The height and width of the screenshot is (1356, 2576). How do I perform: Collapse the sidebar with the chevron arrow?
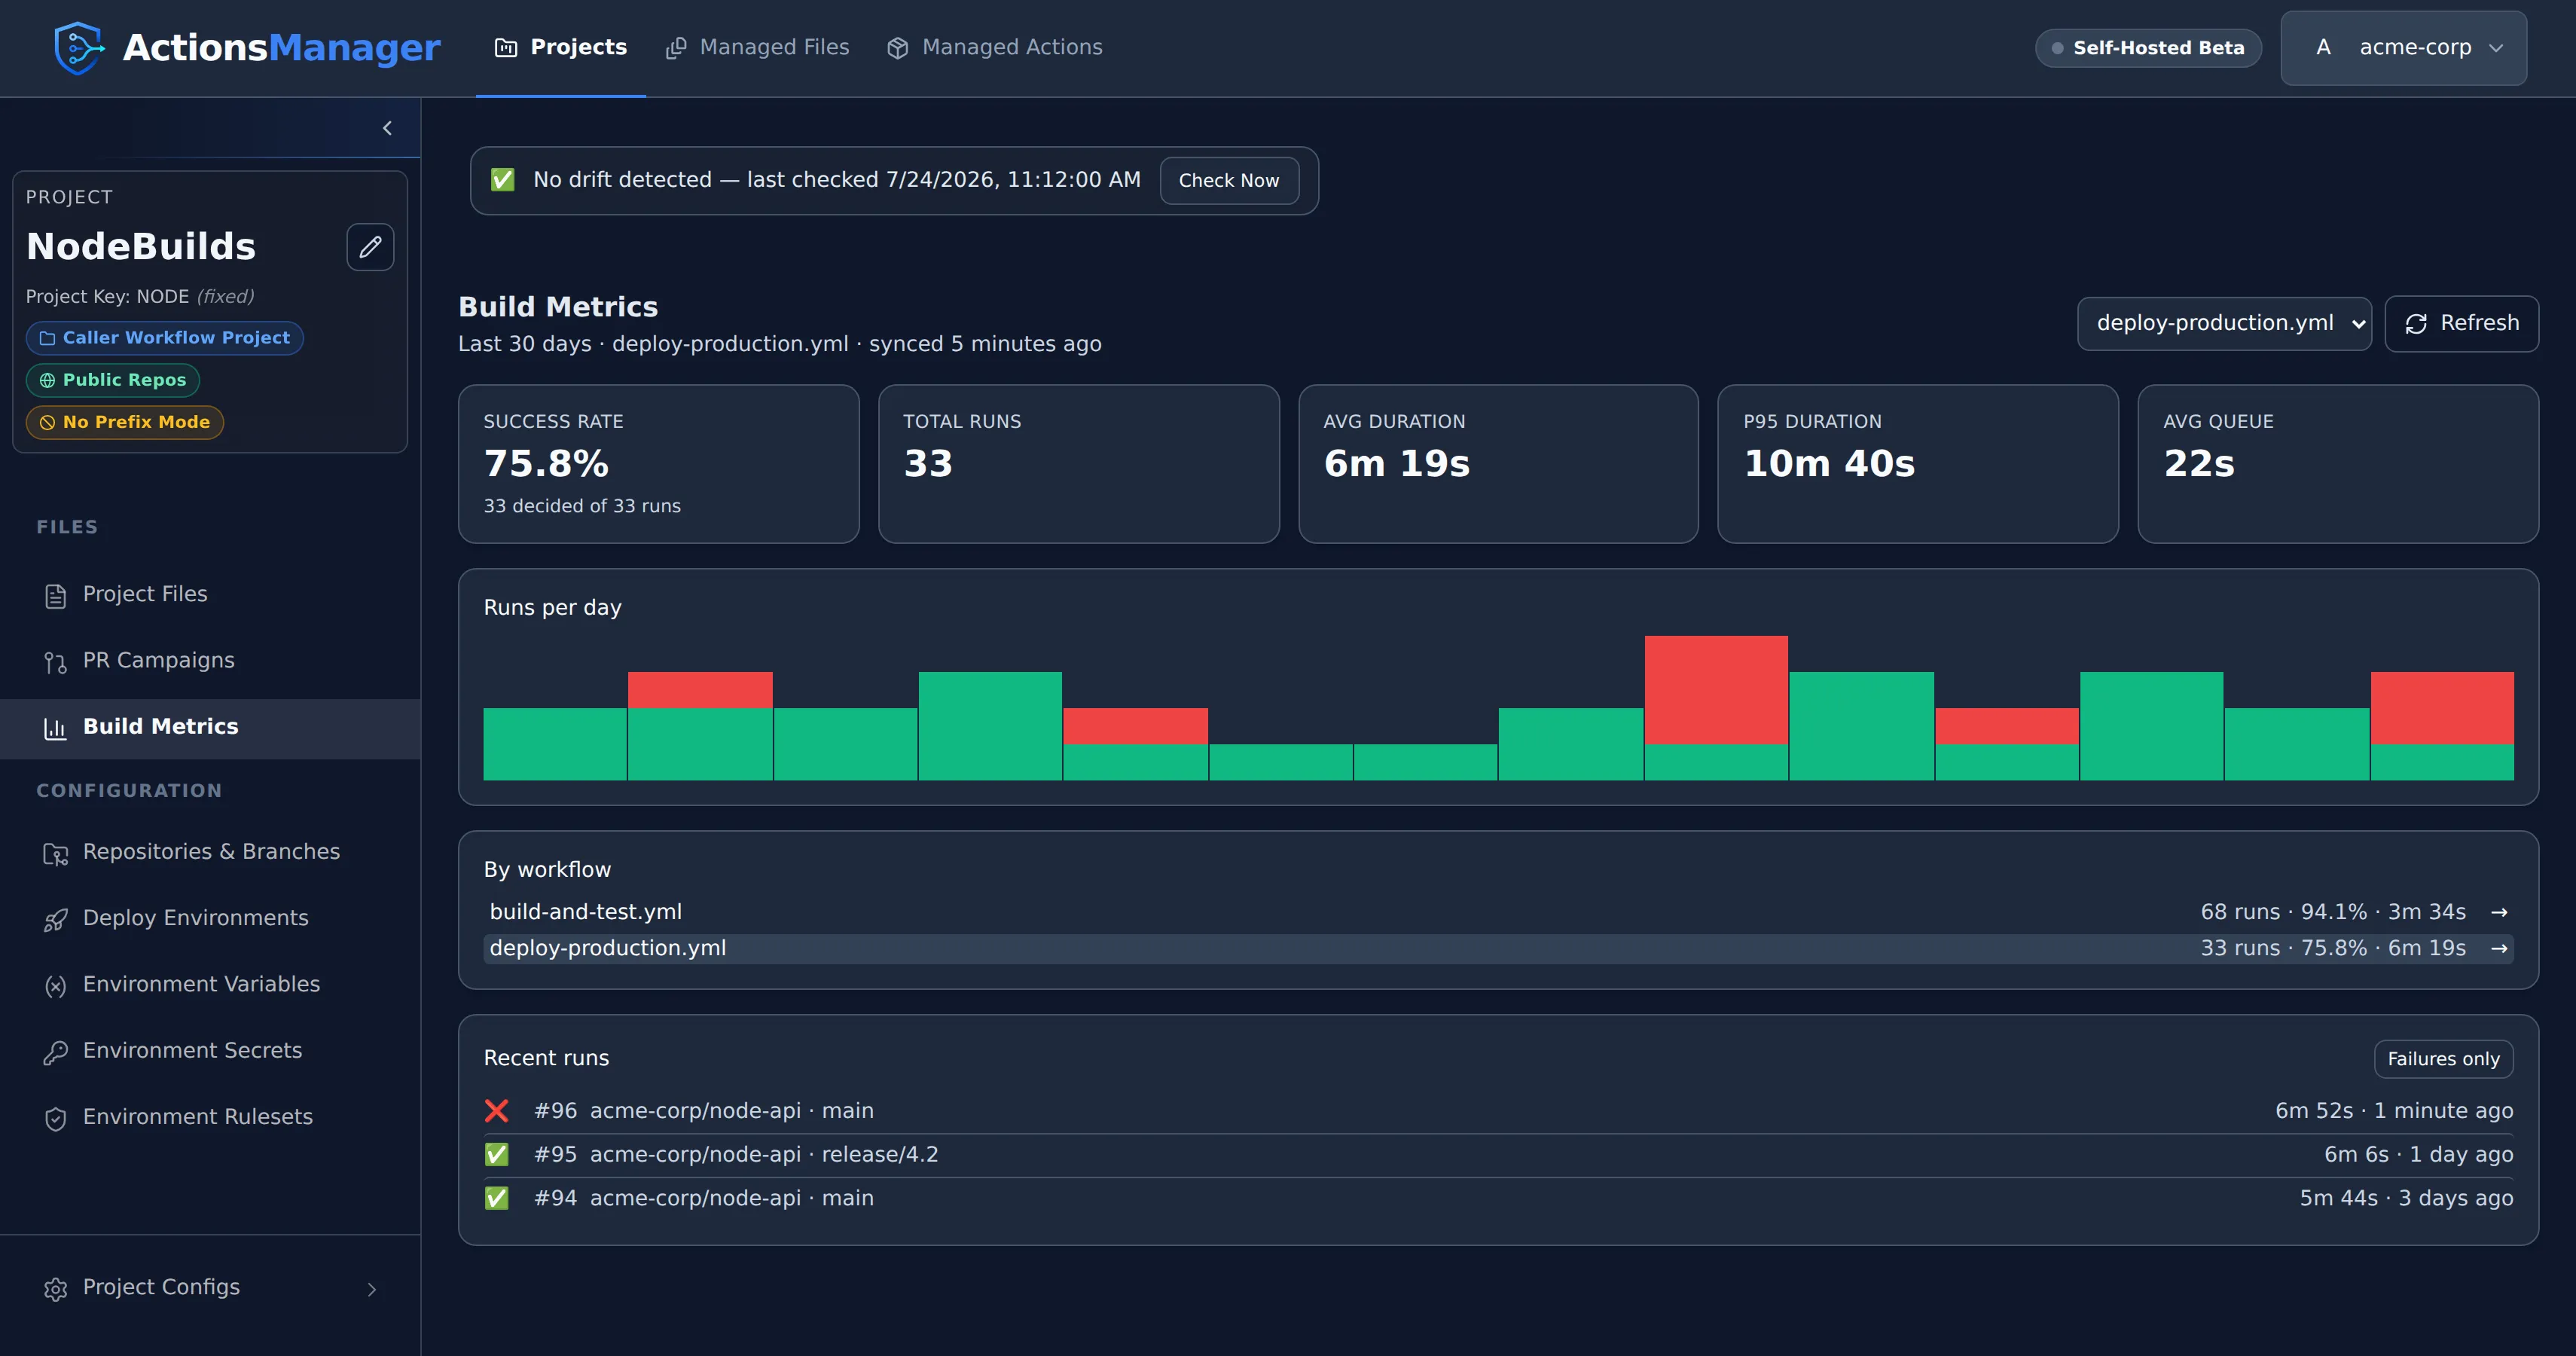387,128
